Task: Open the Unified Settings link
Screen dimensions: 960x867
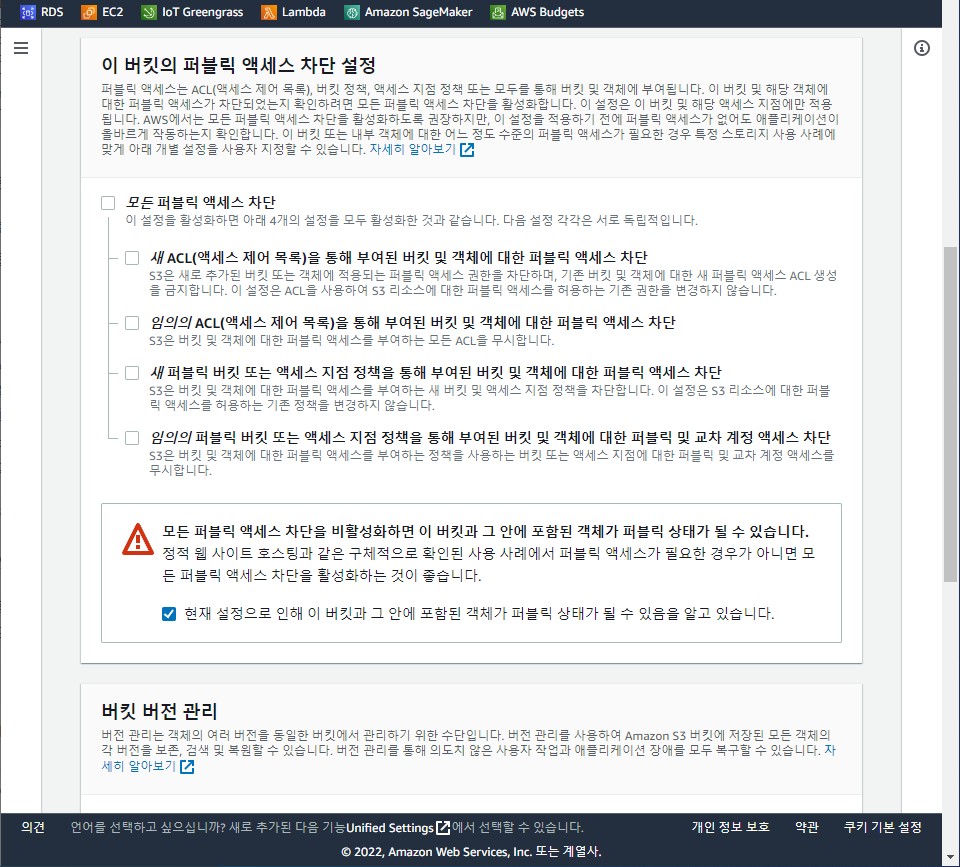Action: 390,828
